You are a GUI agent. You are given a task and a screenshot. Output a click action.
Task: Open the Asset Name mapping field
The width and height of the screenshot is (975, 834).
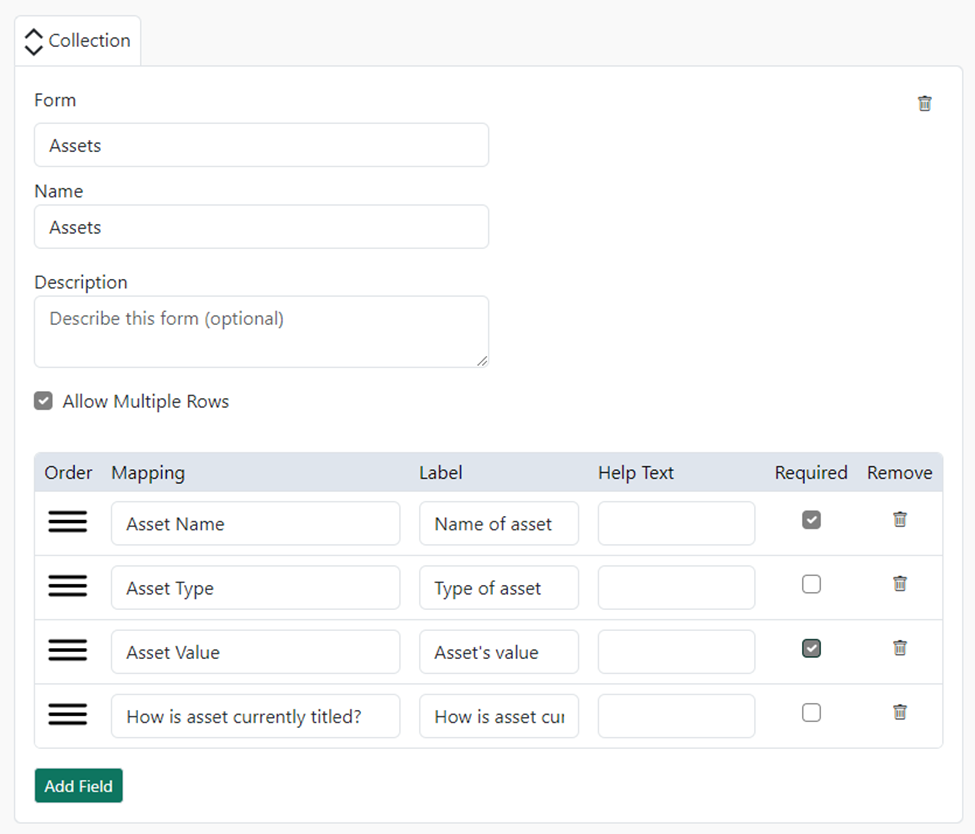tap(256, 524)
